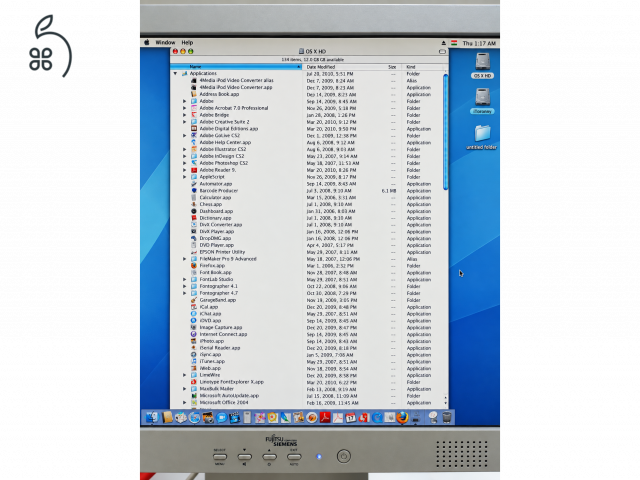Select Microsoft AutoUpdate.app row
Image resolution: width=640 pixels, height=480 pixels.
click(306, 396)
